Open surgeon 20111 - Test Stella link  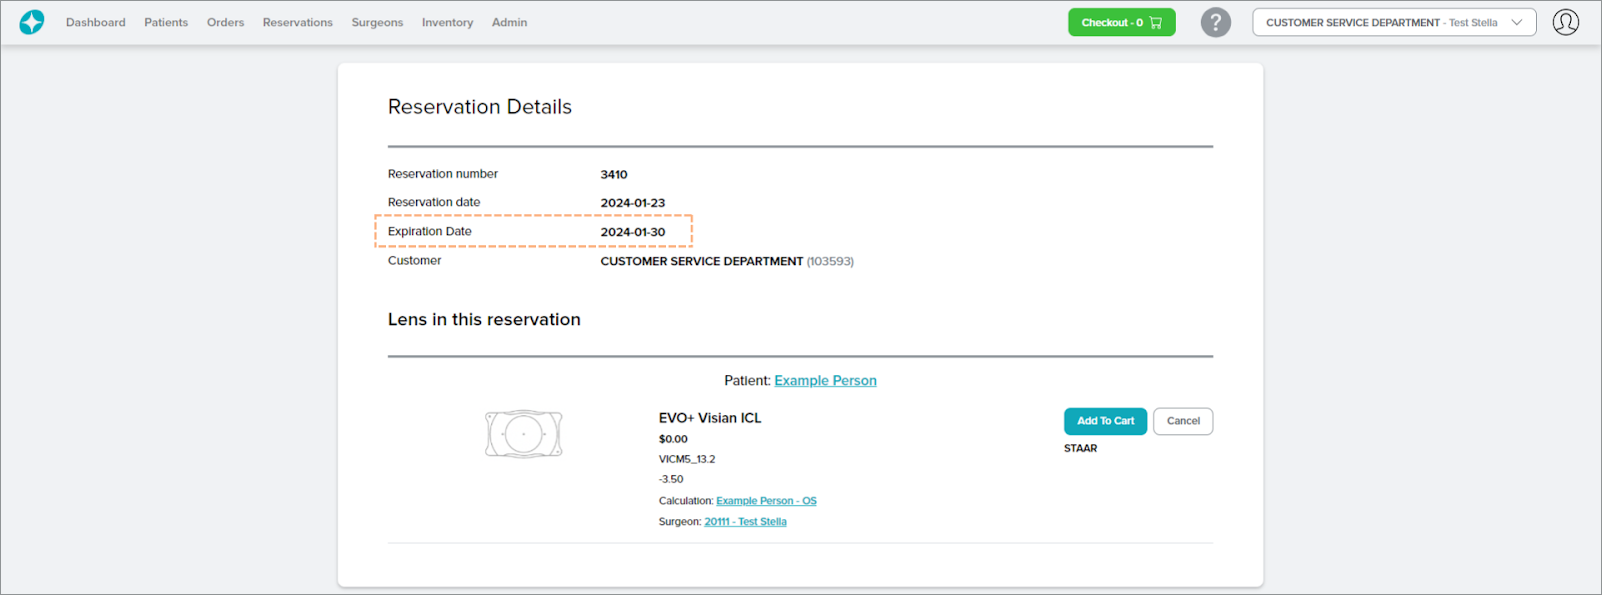coord(745,522)
